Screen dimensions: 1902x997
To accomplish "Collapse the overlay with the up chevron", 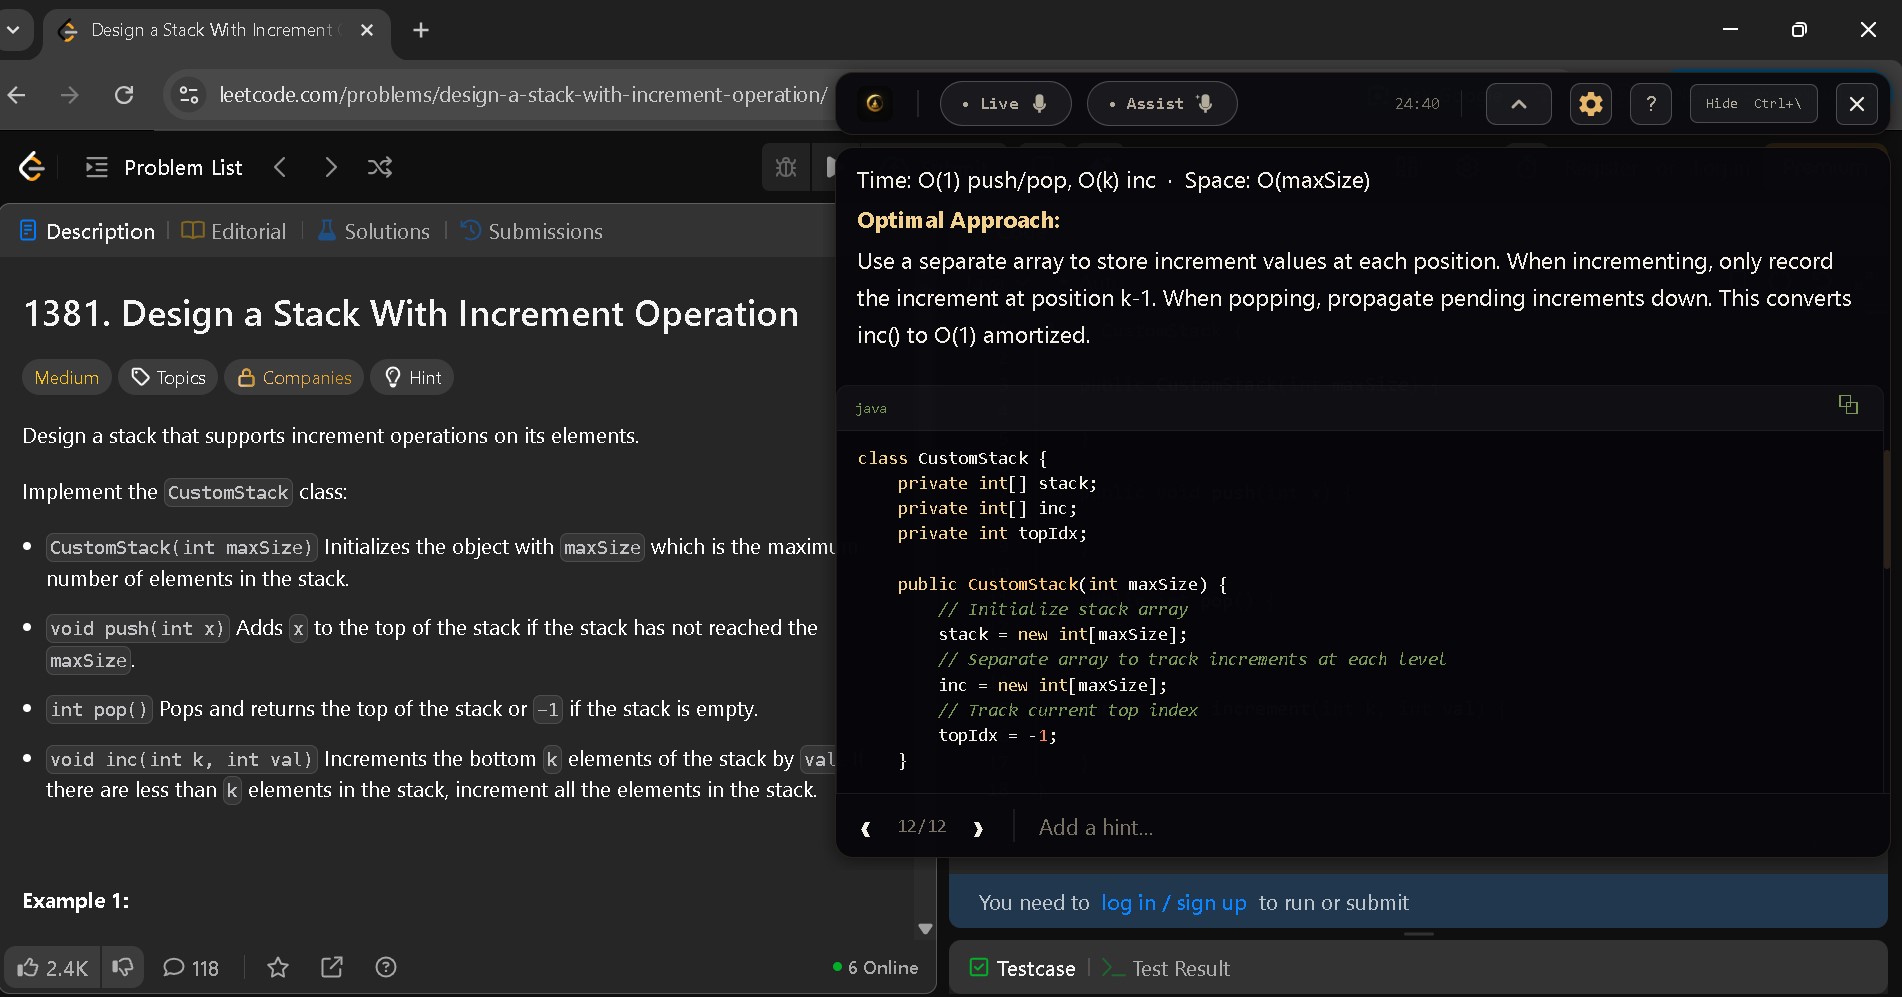I will [x=1518, y=103].
